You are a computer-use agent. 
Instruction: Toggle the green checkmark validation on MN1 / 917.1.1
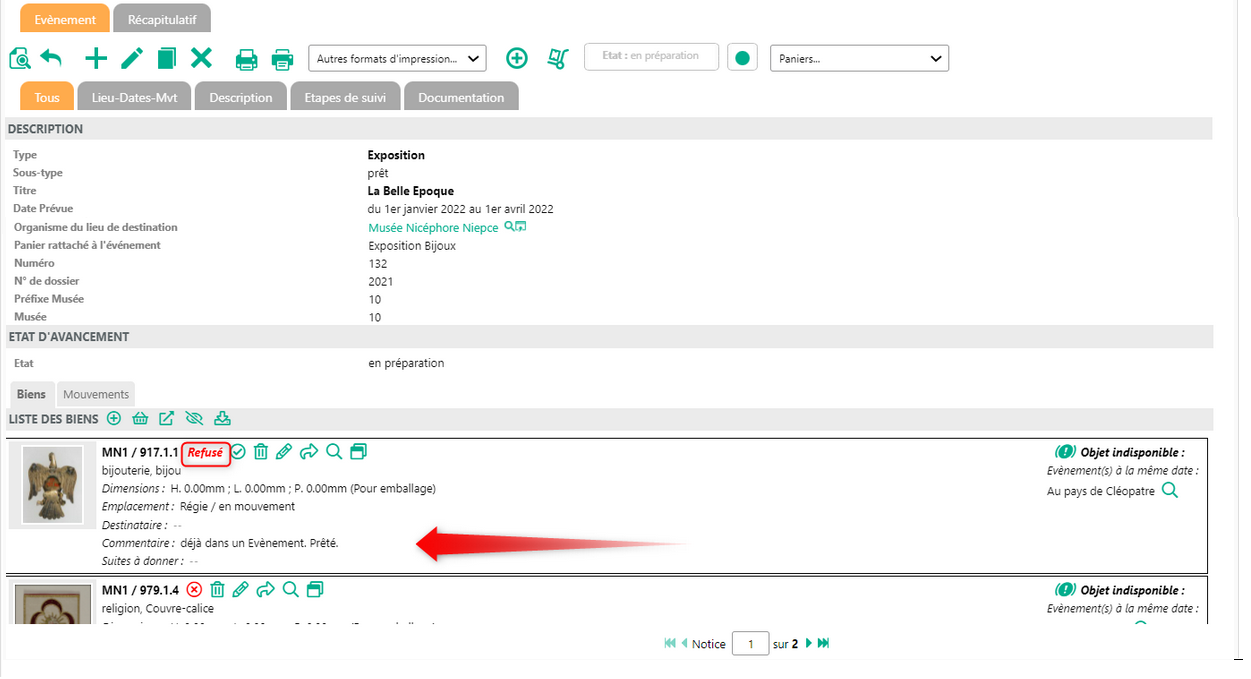[238, 452]
